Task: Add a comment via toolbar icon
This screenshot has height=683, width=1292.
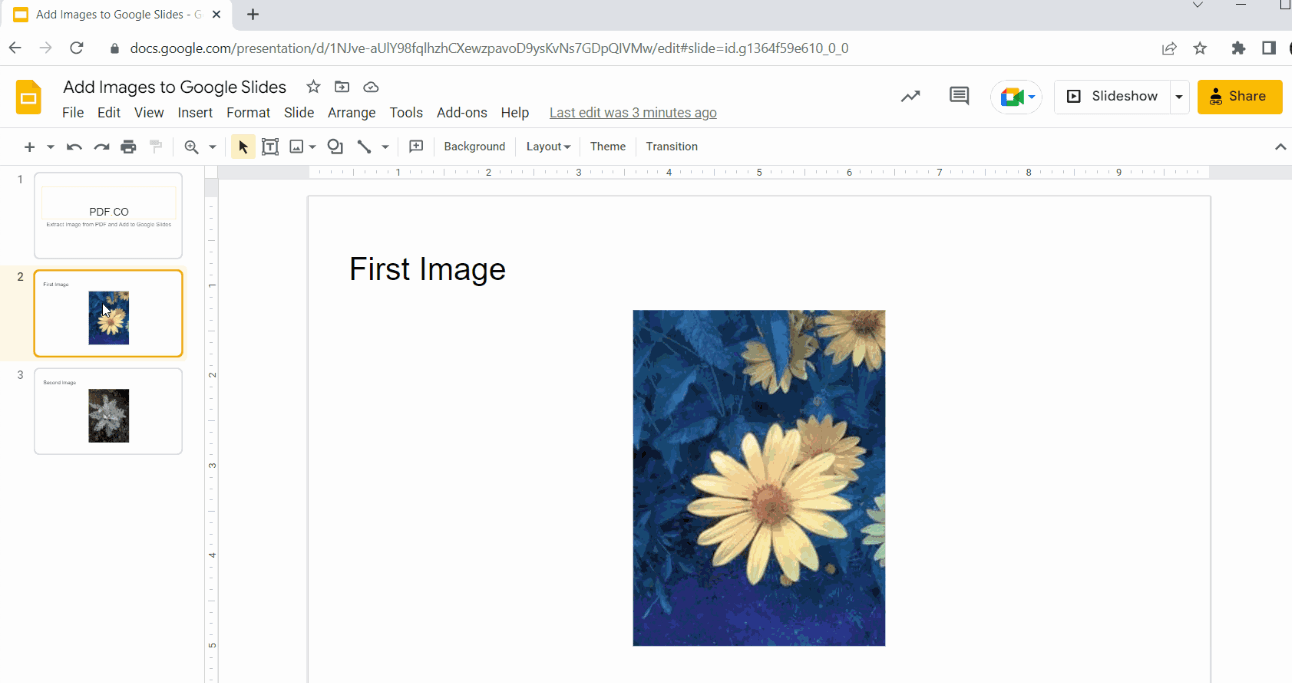Action: pos(417,147)
